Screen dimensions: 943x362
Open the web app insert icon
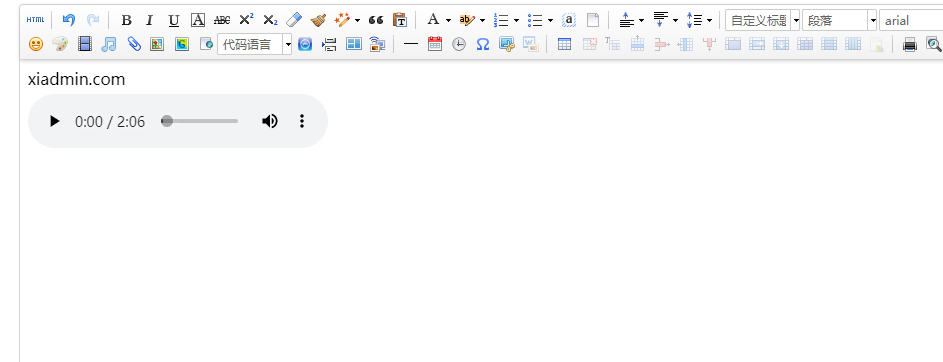(305, 44)
